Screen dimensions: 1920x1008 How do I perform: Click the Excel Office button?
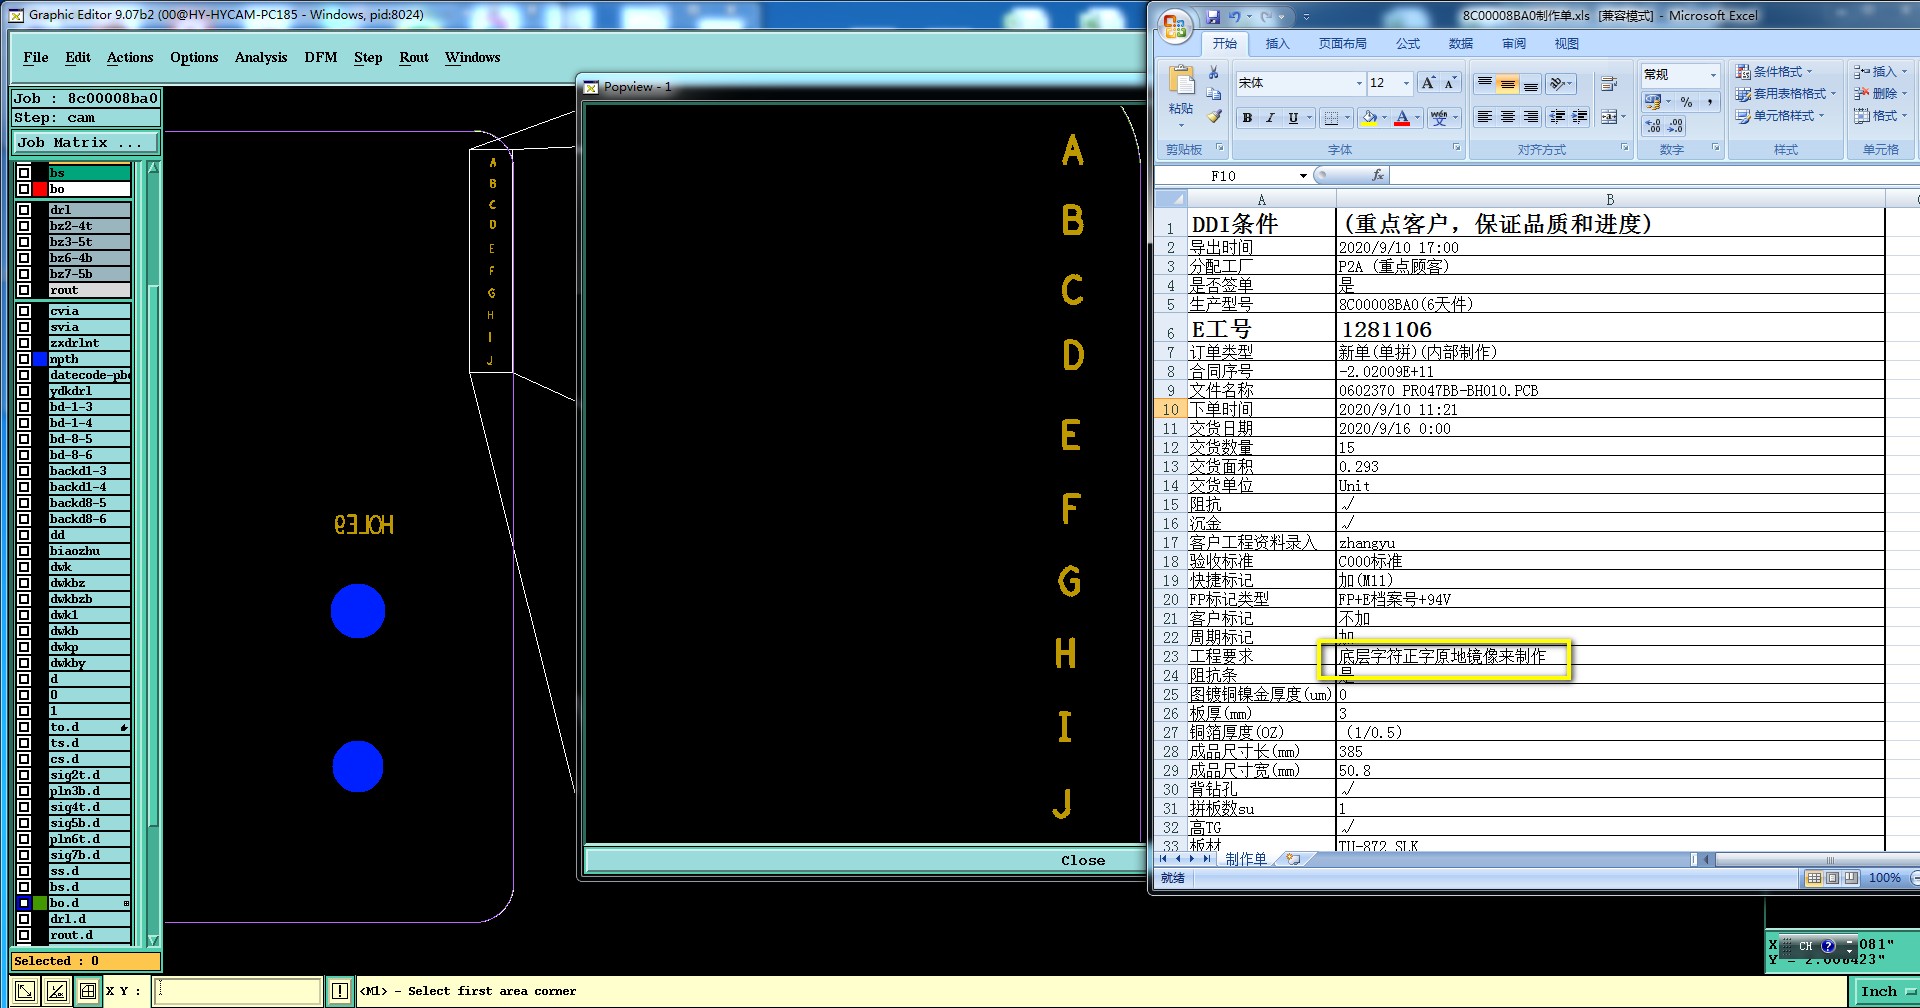1176,26
